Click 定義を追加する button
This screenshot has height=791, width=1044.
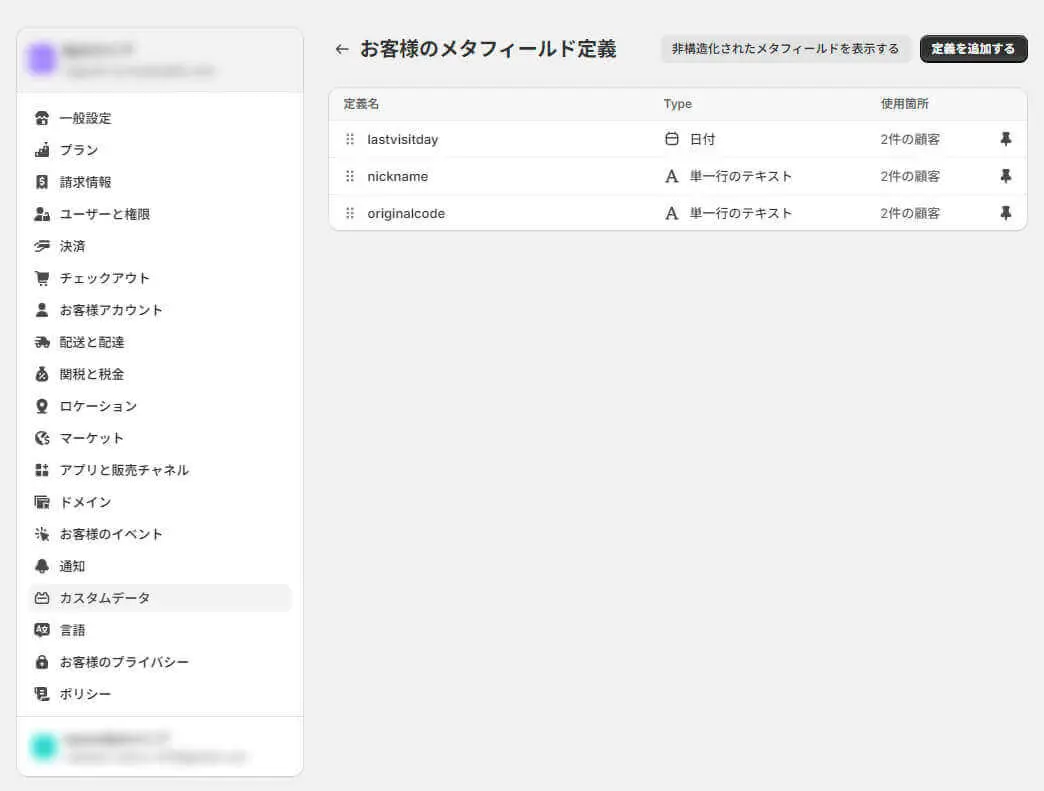point(973,49)
